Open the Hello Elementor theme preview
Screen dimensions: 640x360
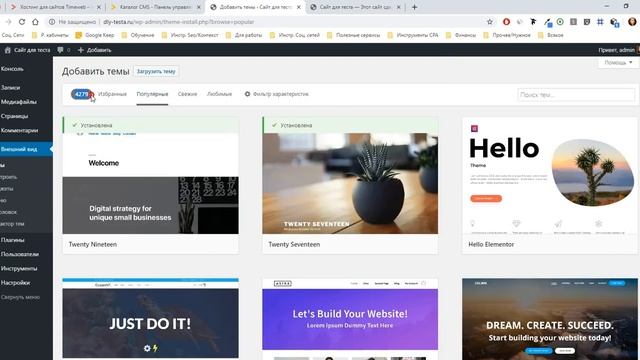550,176
